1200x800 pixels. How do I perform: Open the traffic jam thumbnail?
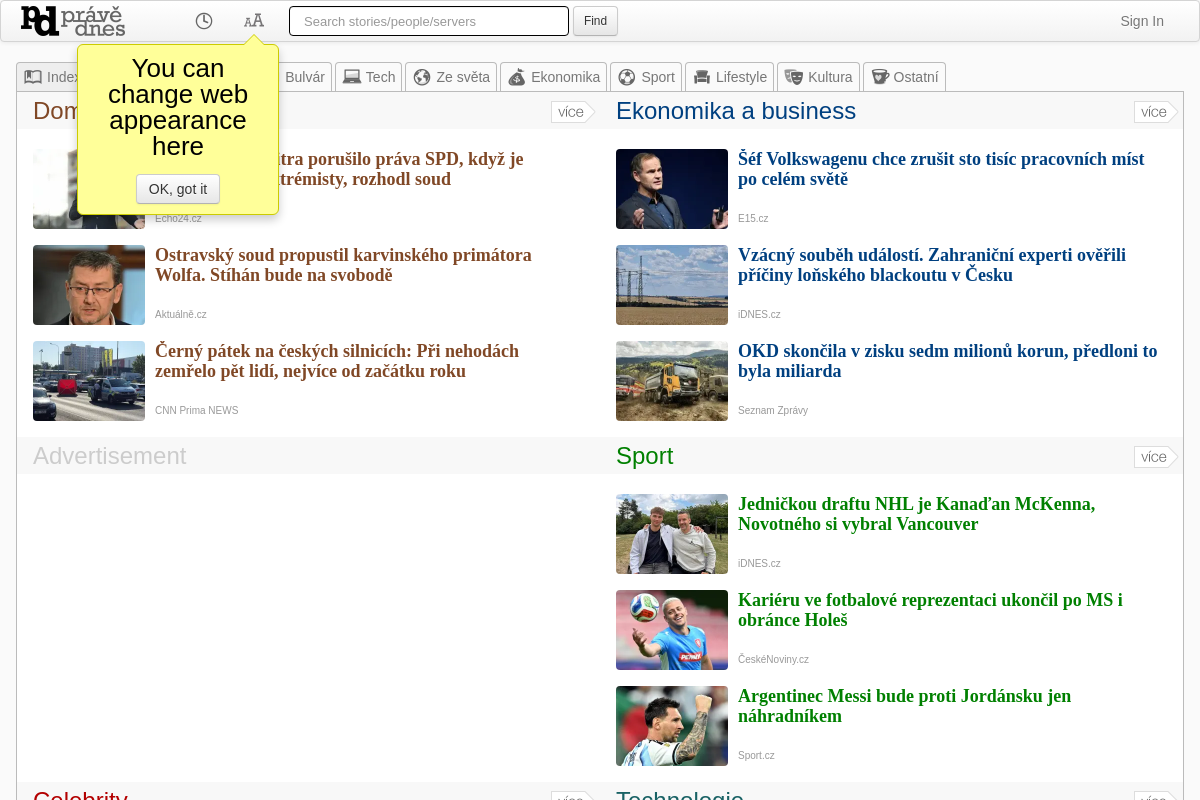89,381
